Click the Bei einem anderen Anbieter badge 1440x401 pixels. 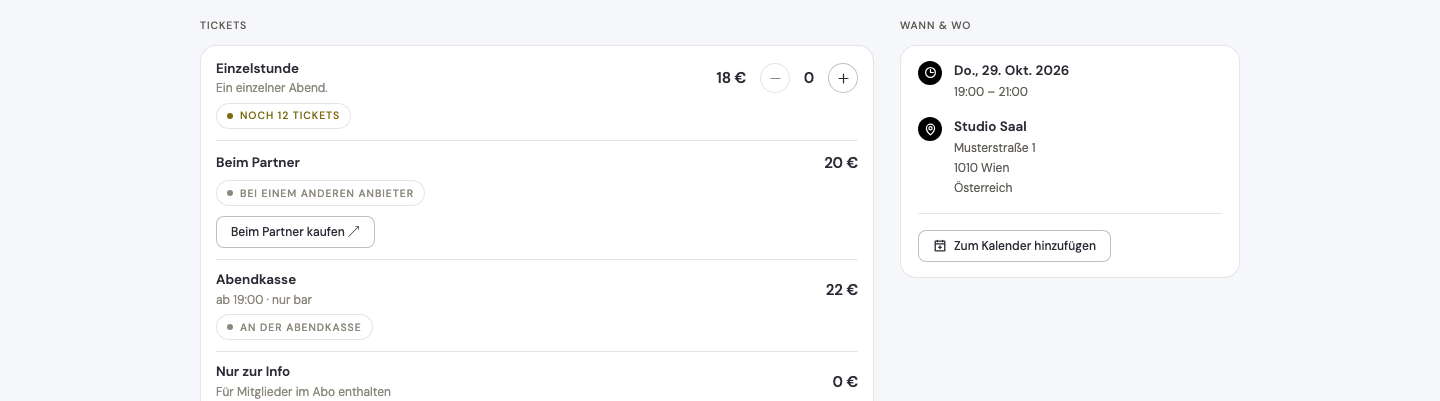pyautogui.click(x=320, y=193)
